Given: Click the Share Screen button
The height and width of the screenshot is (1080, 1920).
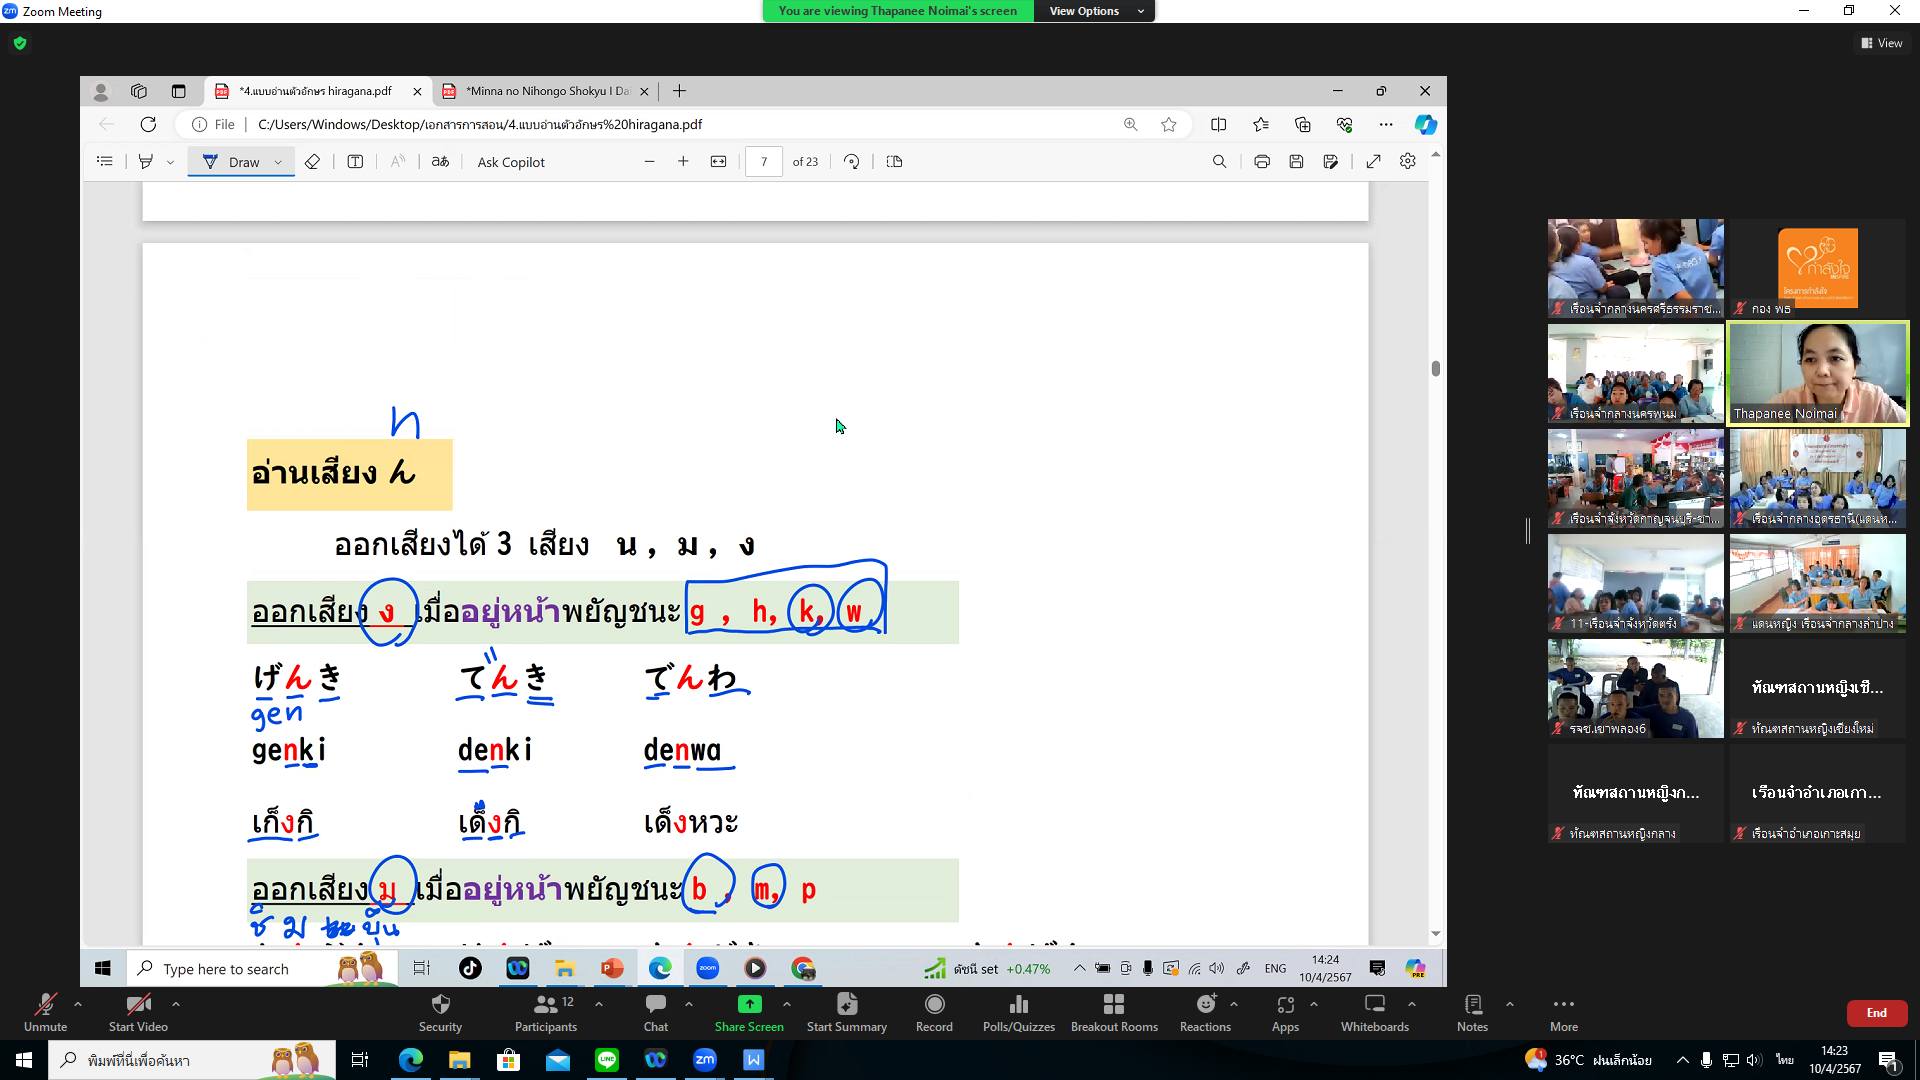Looking at the screenshot, I should click(x=749, y=1012).
